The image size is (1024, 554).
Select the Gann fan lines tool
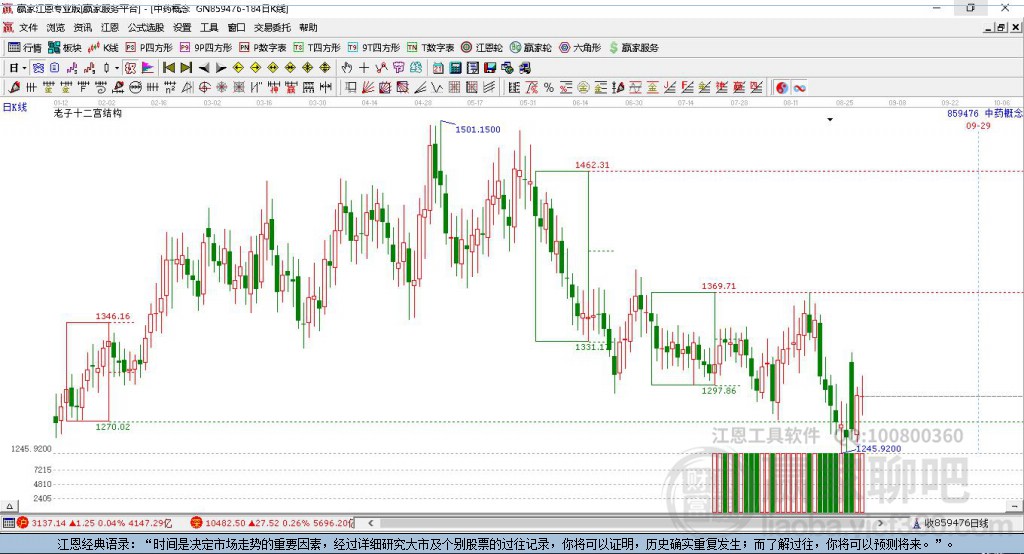(x=368, y=88)
